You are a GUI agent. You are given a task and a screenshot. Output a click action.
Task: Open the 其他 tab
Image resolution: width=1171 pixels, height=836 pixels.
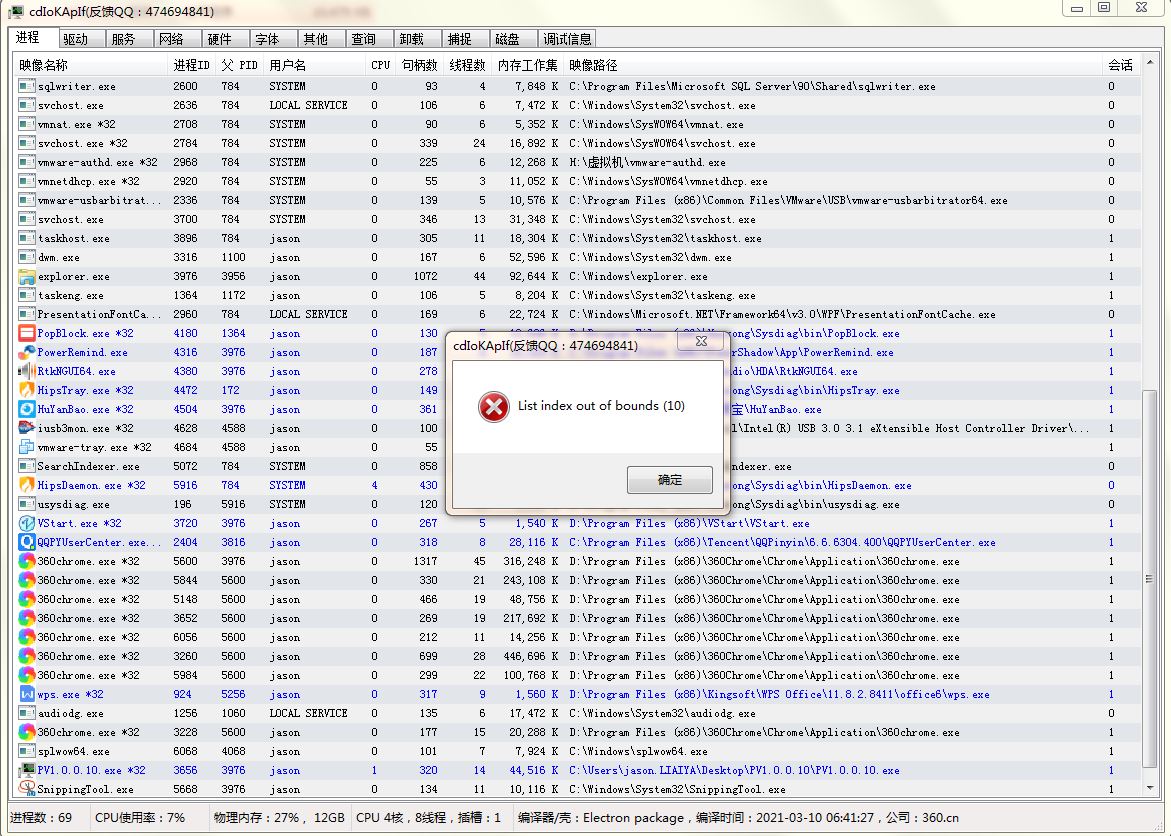321,39
